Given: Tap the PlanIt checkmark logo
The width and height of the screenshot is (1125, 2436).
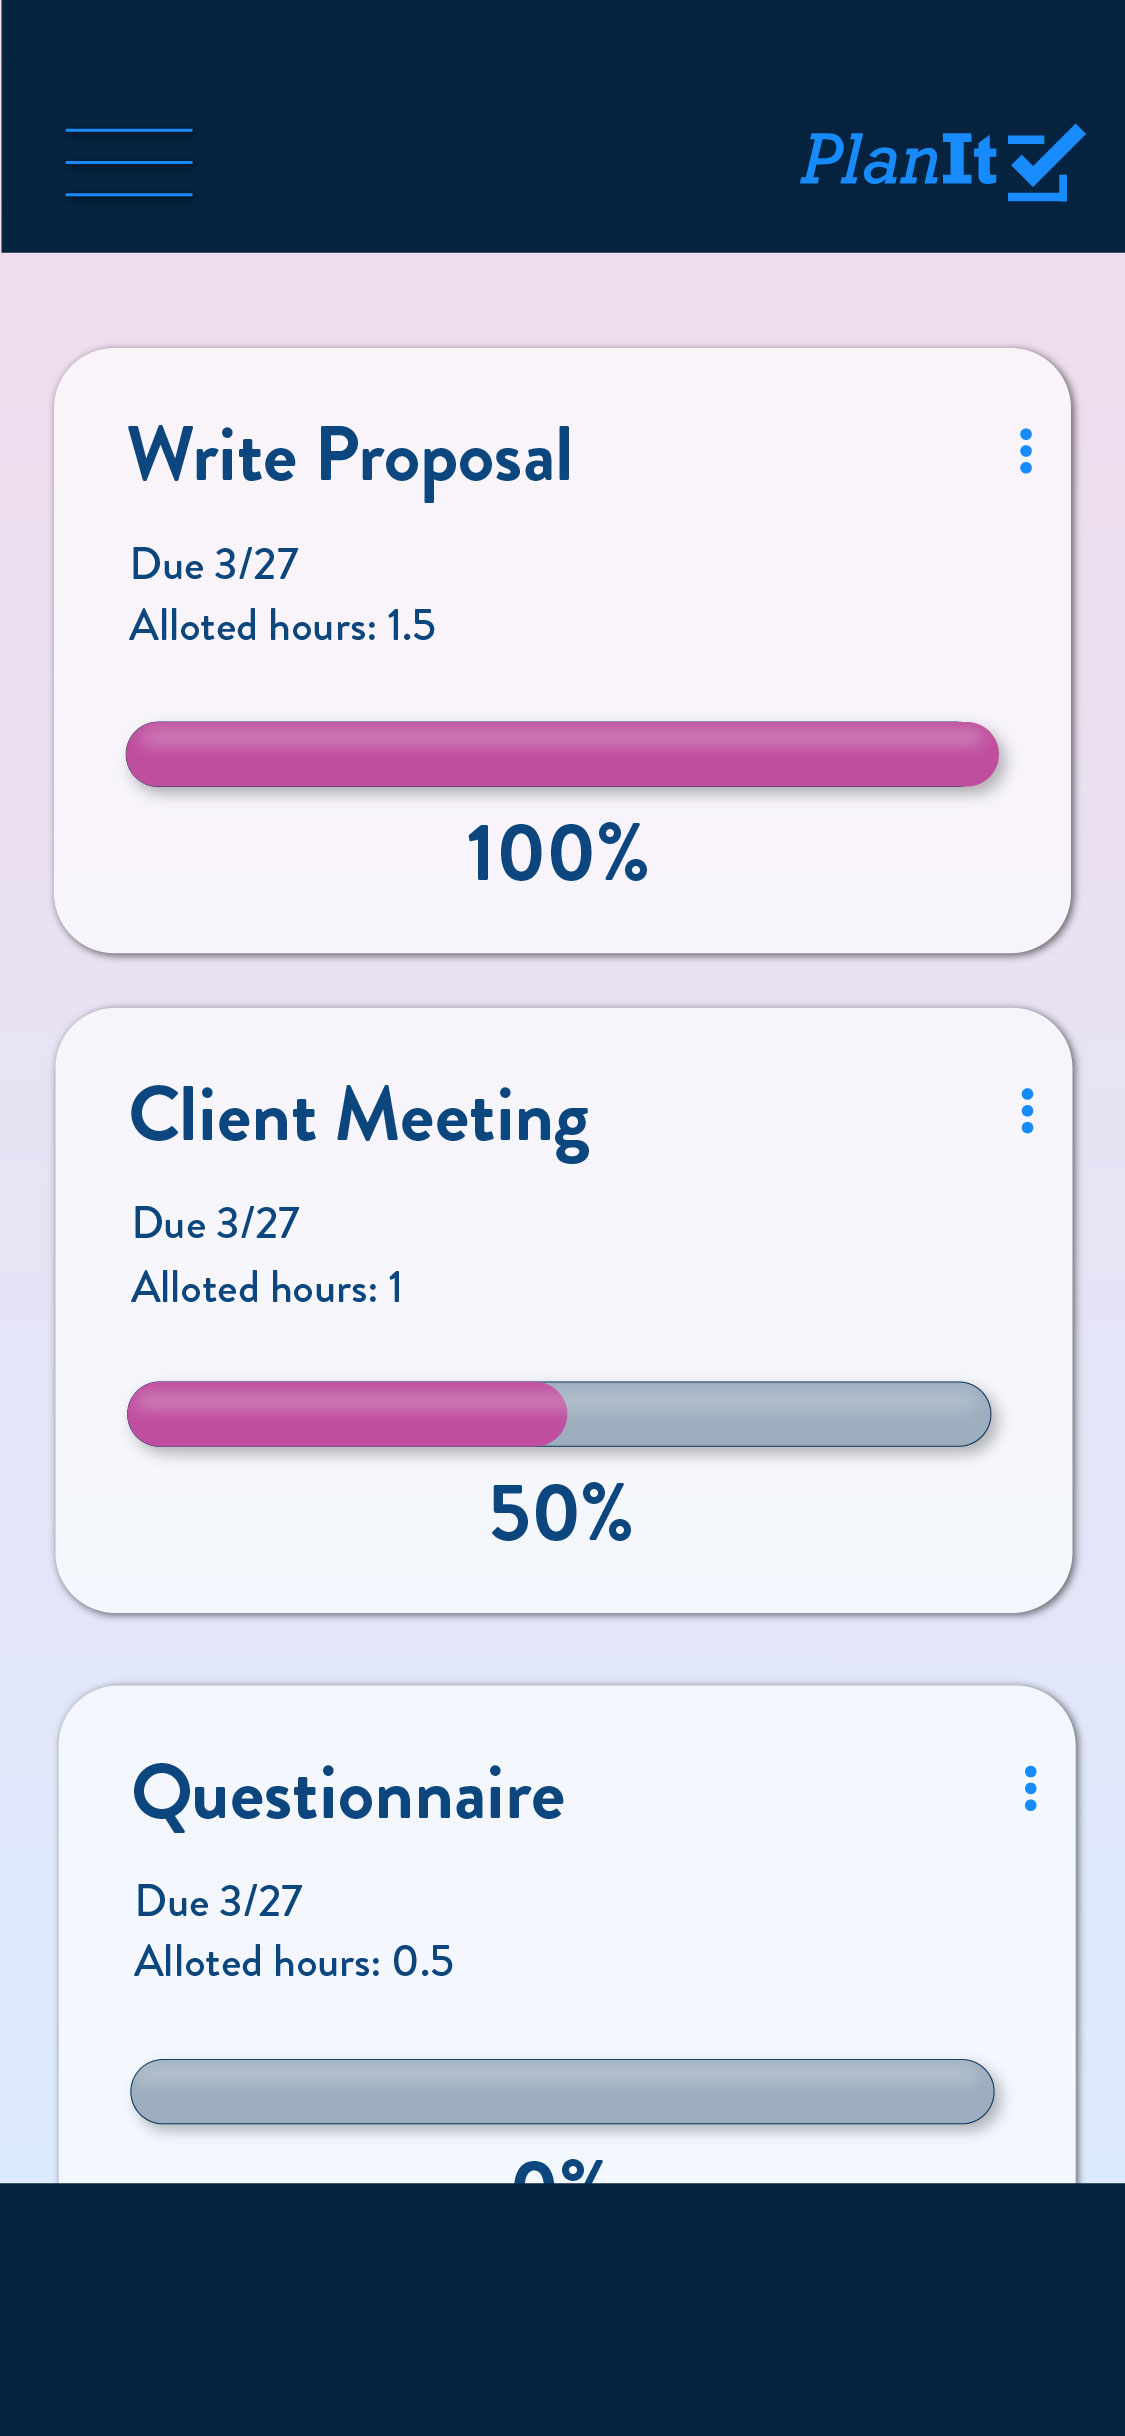Looking at the screenshot, I should (1045, 163).
